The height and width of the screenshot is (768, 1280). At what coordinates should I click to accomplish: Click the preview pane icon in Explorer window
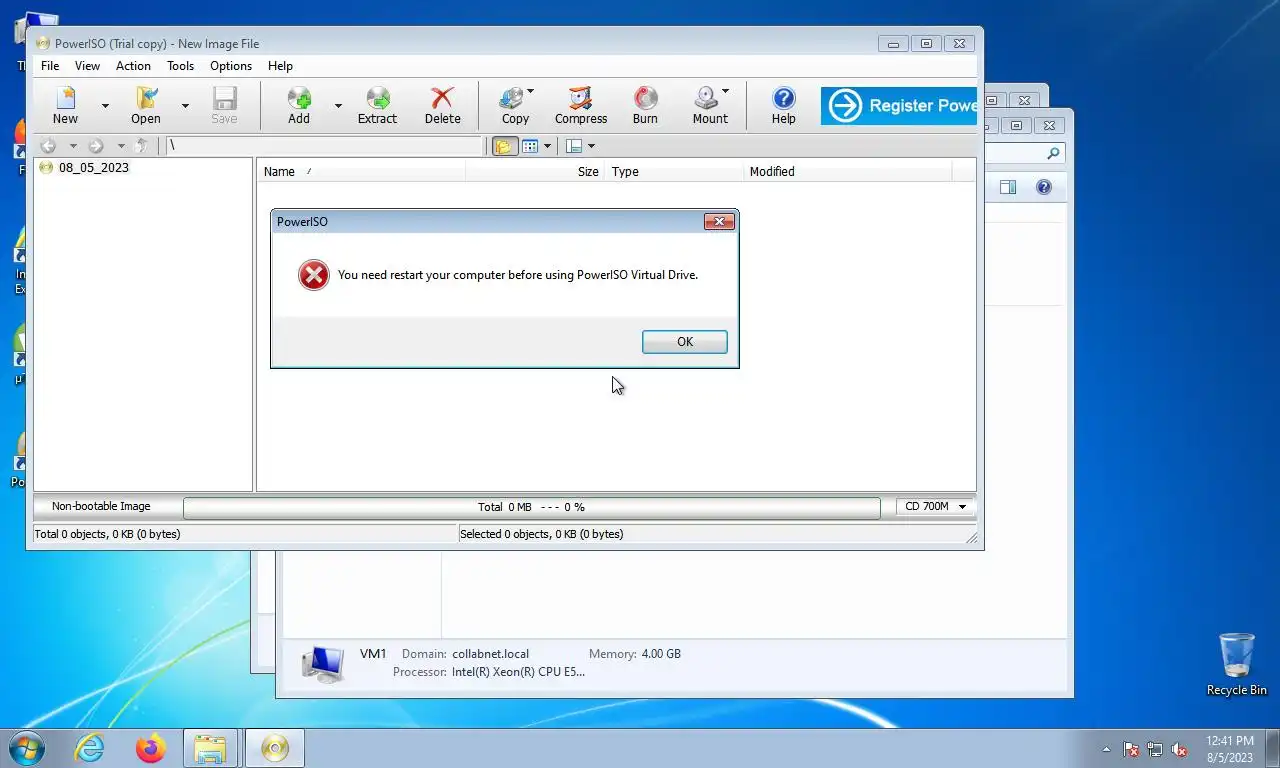tap(1008, 187)
